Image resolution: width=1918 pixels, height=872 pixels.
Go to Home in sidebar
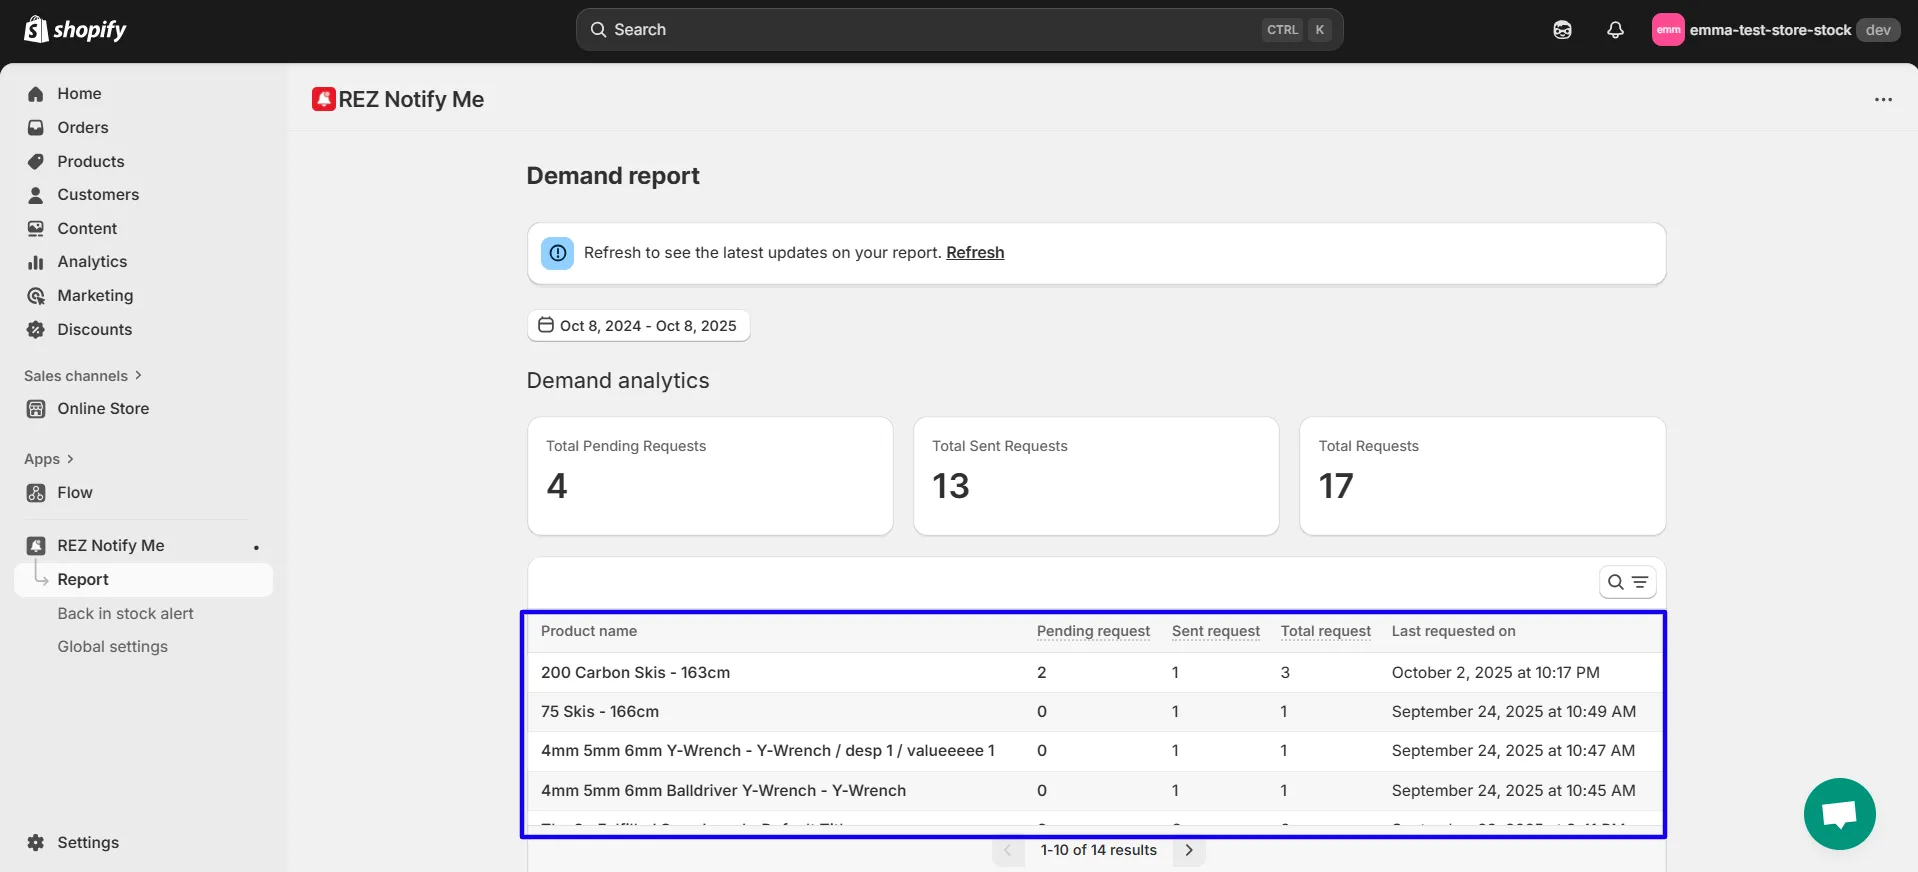click(x=79, y=94)
